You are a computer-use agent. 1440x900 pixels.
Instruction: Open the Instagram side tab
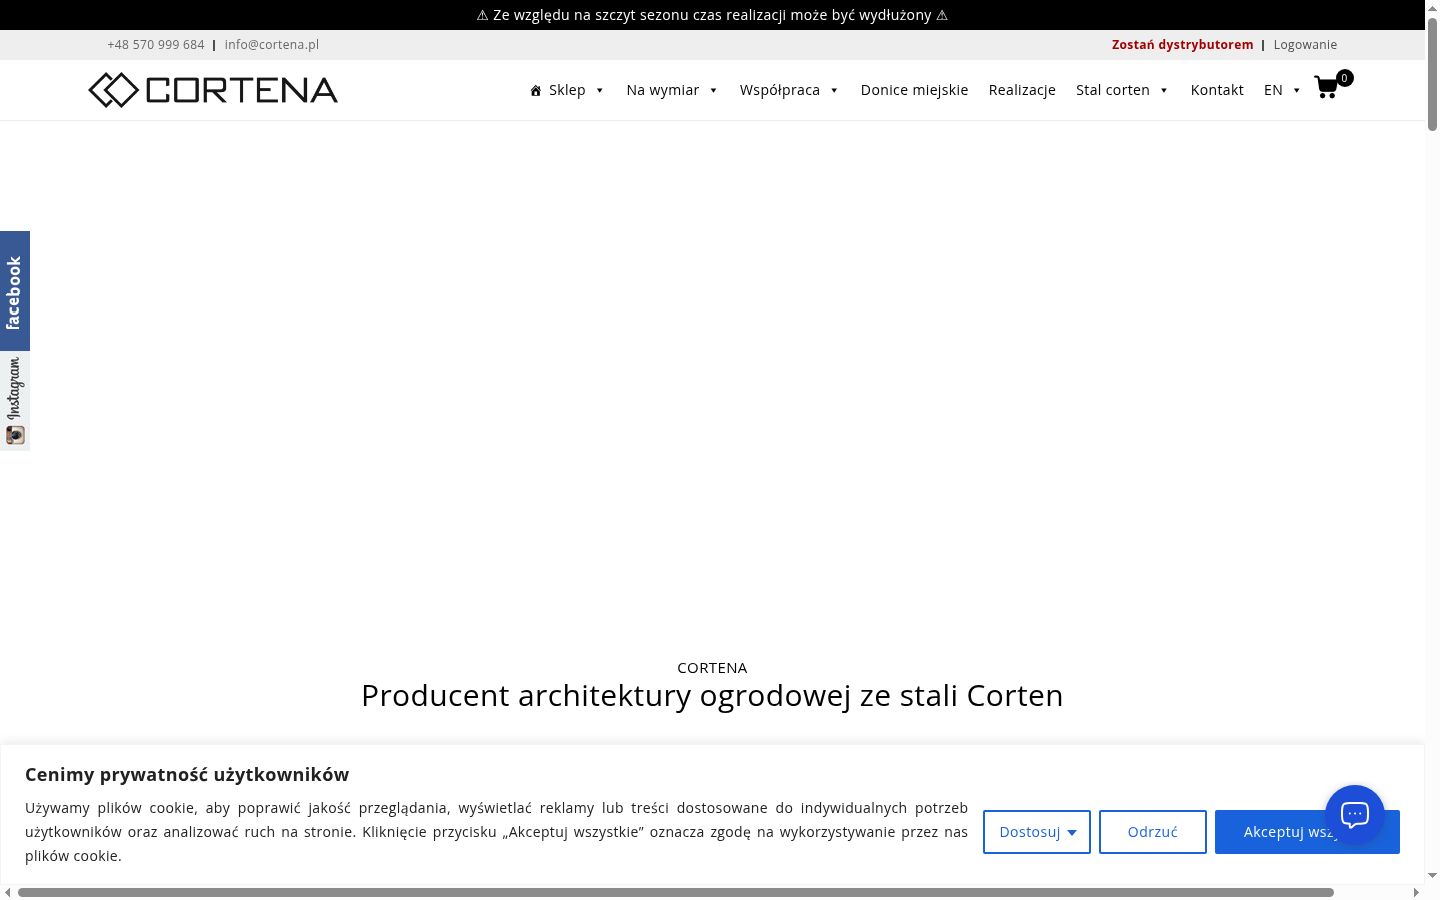(15, 401)
